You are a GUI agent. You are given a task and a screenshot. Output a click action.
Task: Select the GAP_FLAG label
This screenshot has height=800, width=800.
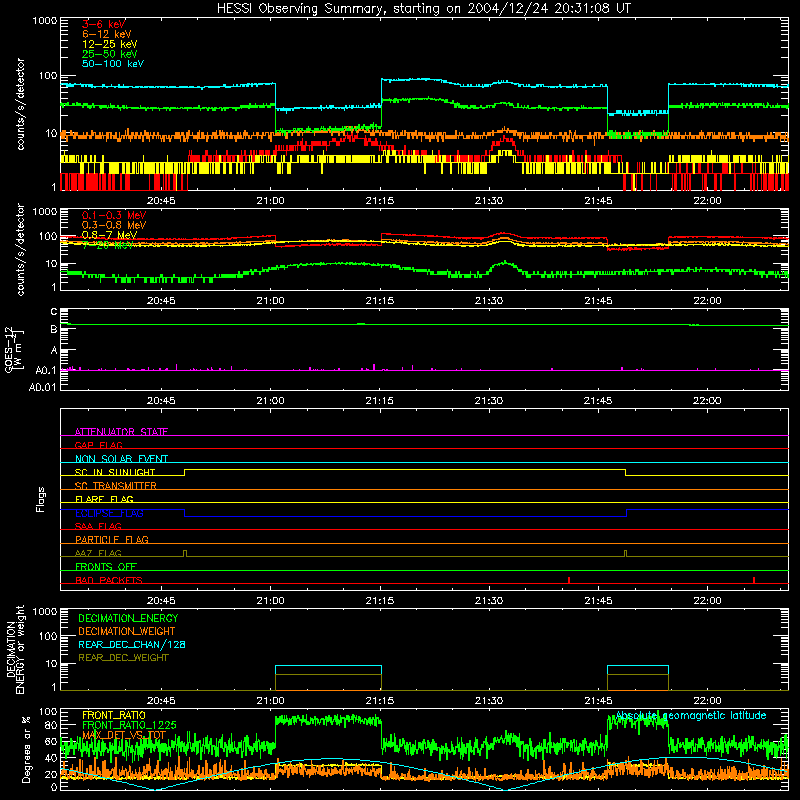[98, 445]
